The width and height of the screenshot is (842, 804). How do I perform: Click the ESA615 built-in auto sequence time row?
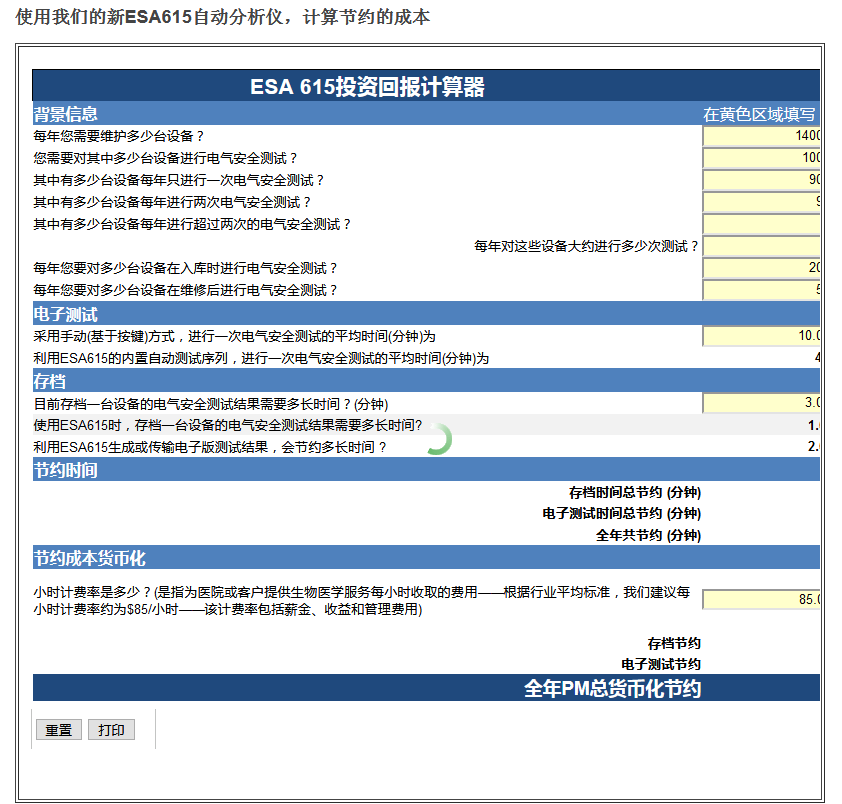click(426, 358)
